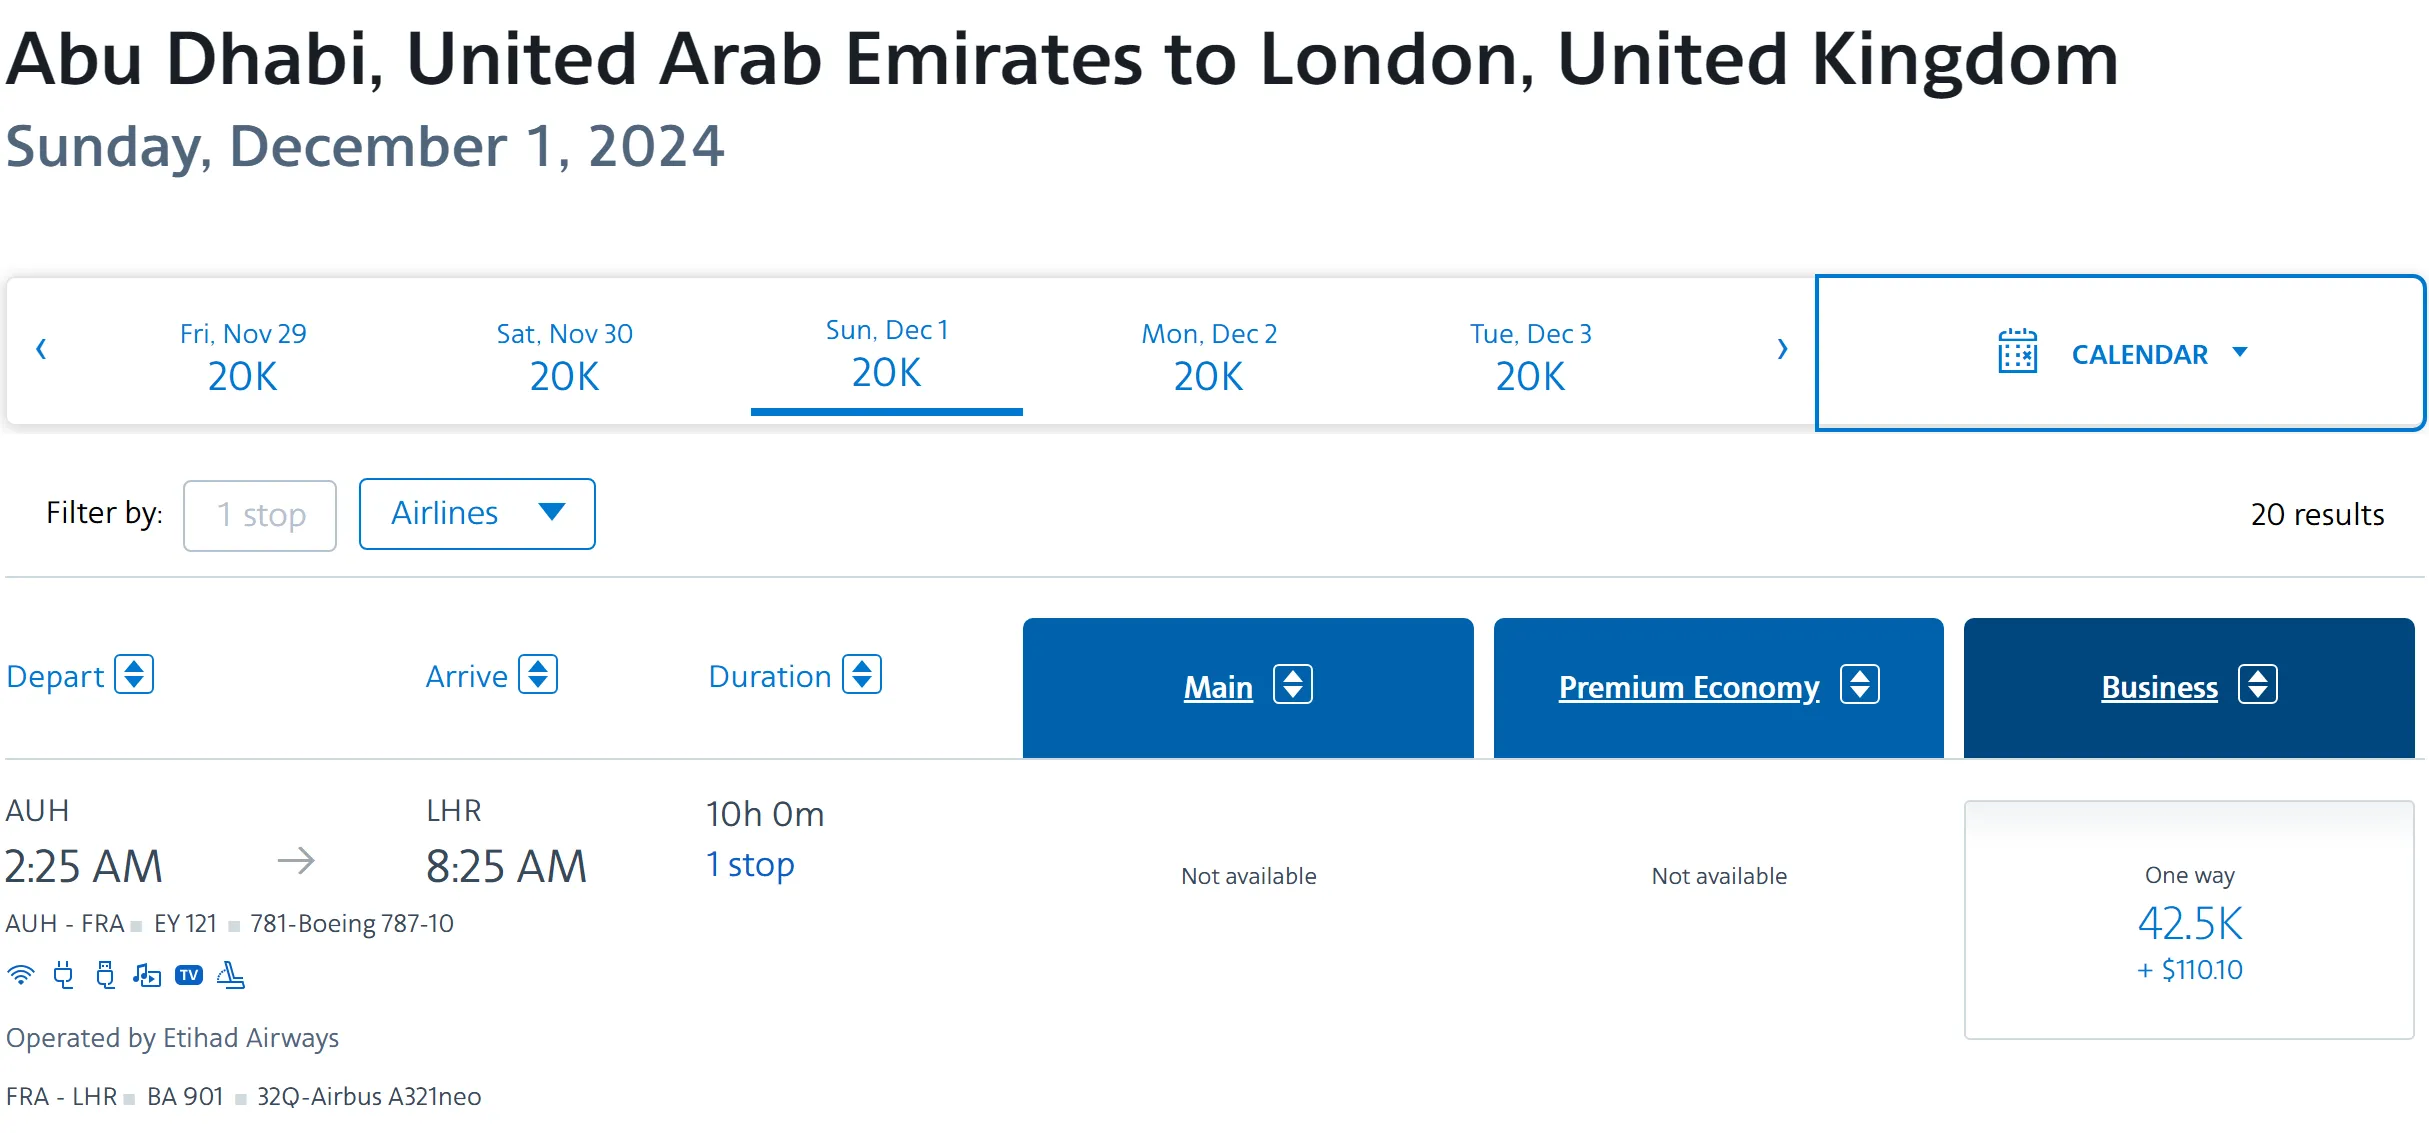Viewport: 2429px width, 1133px height.
Task: Choose the Fri, Nov 29 date option
Action: click(x=243, y=357)
